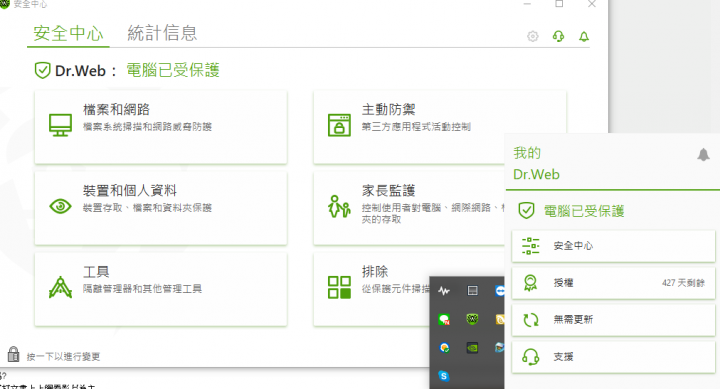Image resolution: width=720 pixels, height=389 pixels.
Task: Open the 家長監護 parental control card
Action: coord(409,208)
